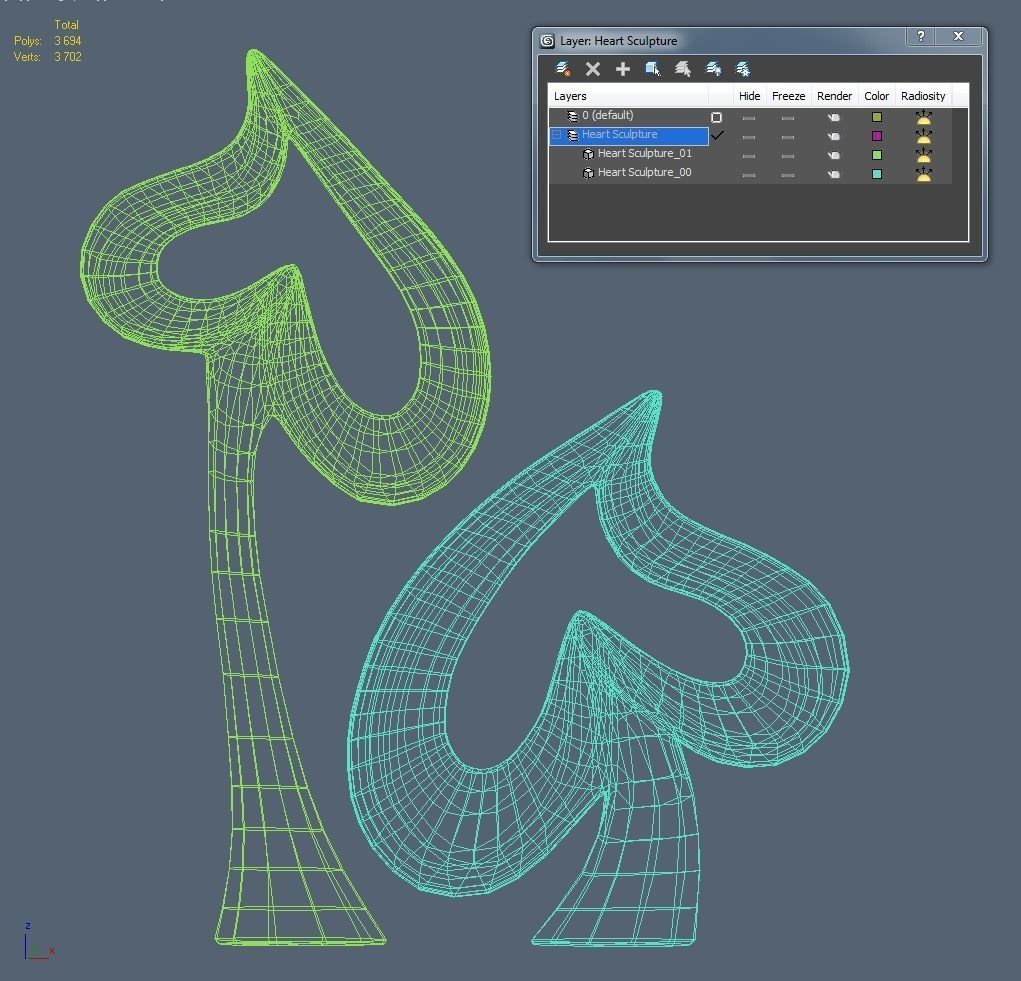Toggle Hide for Heart Sculpture_00 object

pyautogui.click(x=749, y=175)
